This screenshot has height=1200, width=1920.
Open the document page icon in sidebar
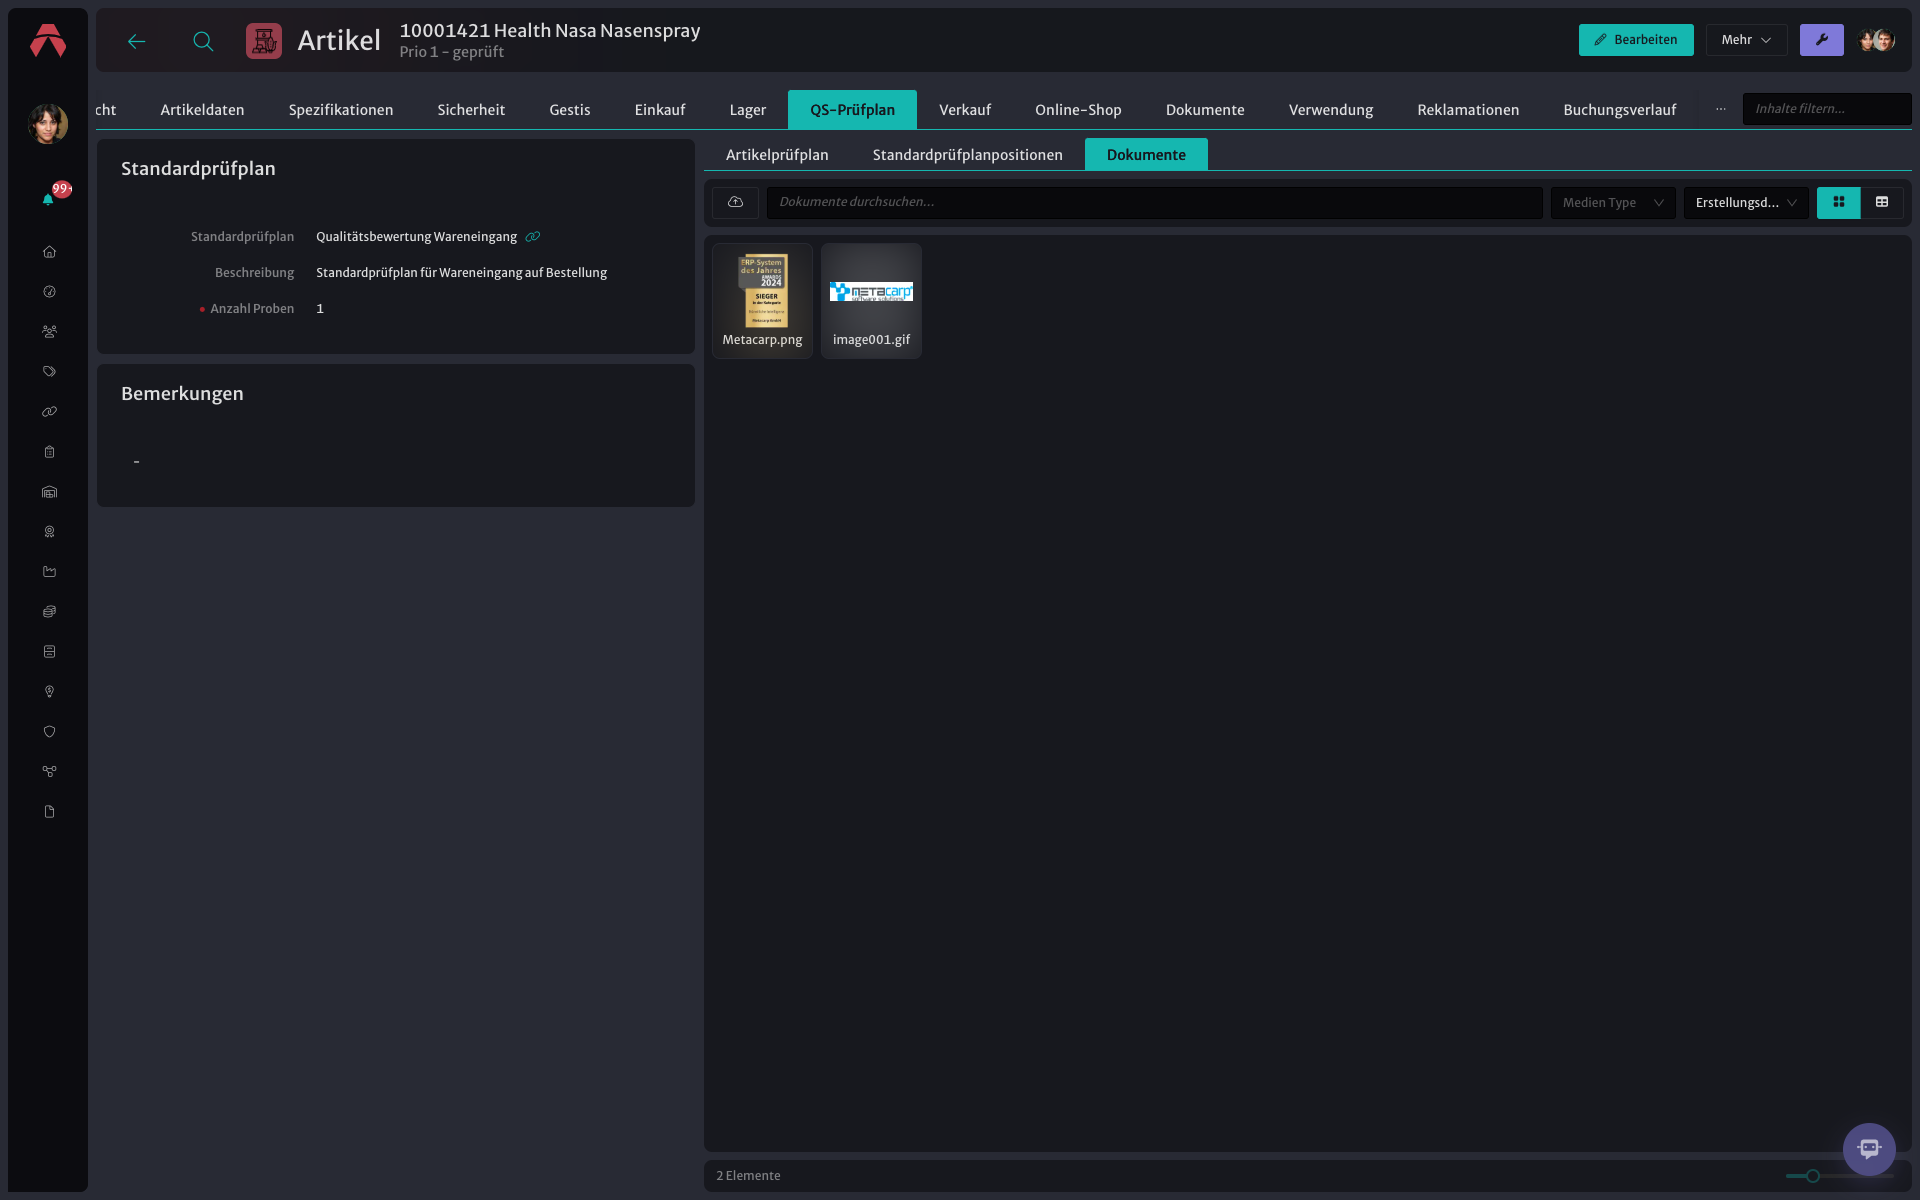pyautogui.click(x=49, y=812)
